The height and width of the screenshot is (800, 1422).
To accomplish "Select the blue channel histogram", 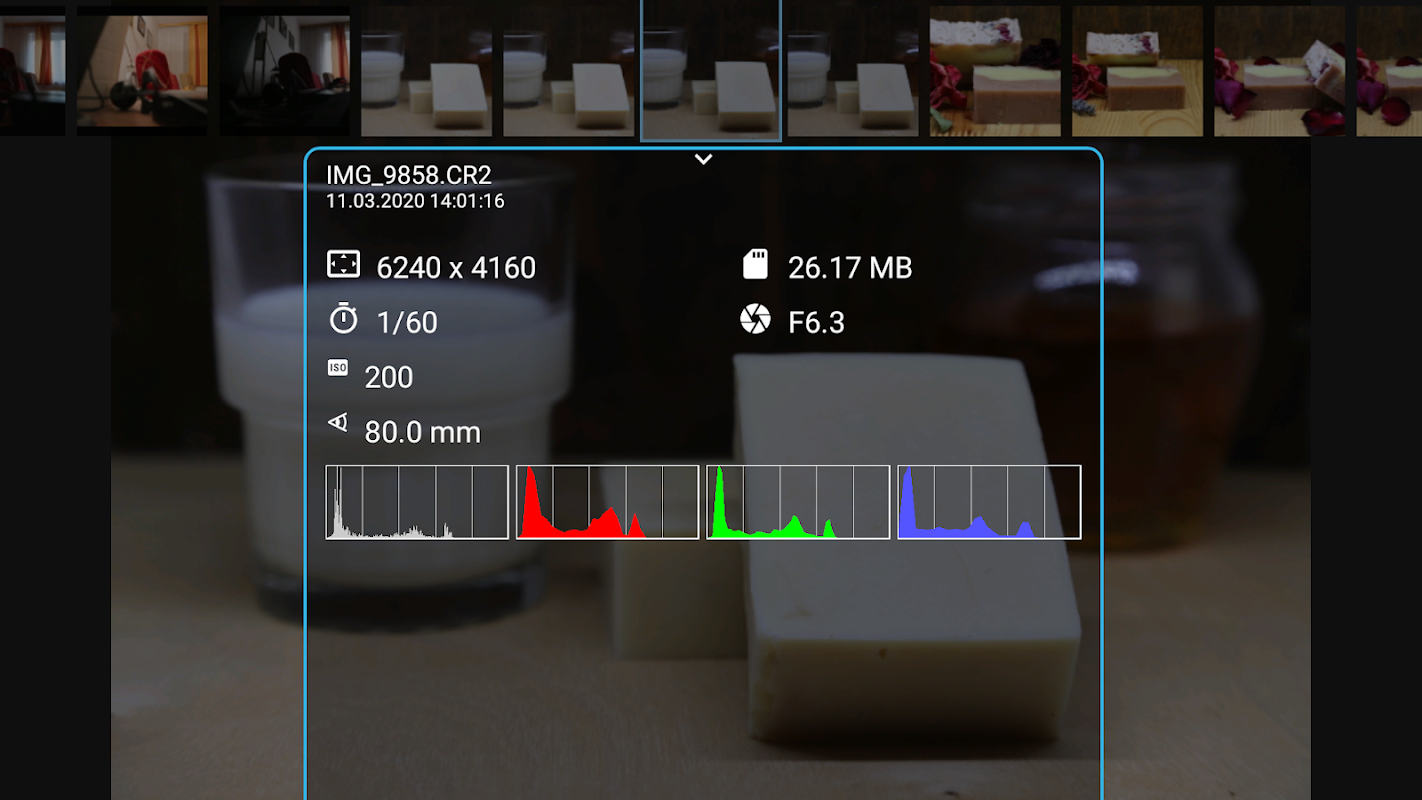I will click(x=989, y=502).
